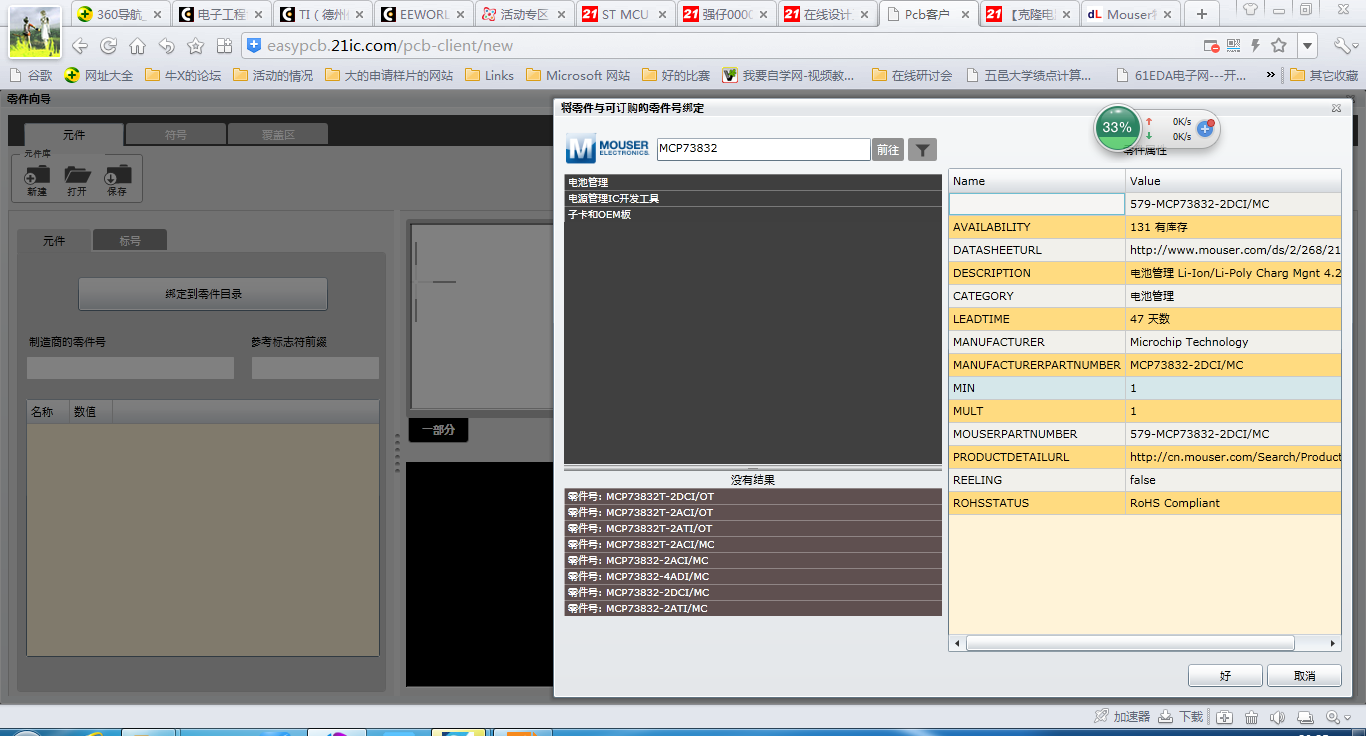
Task: Click the 制造商的零件号 input field
Action: pos(130,368)
